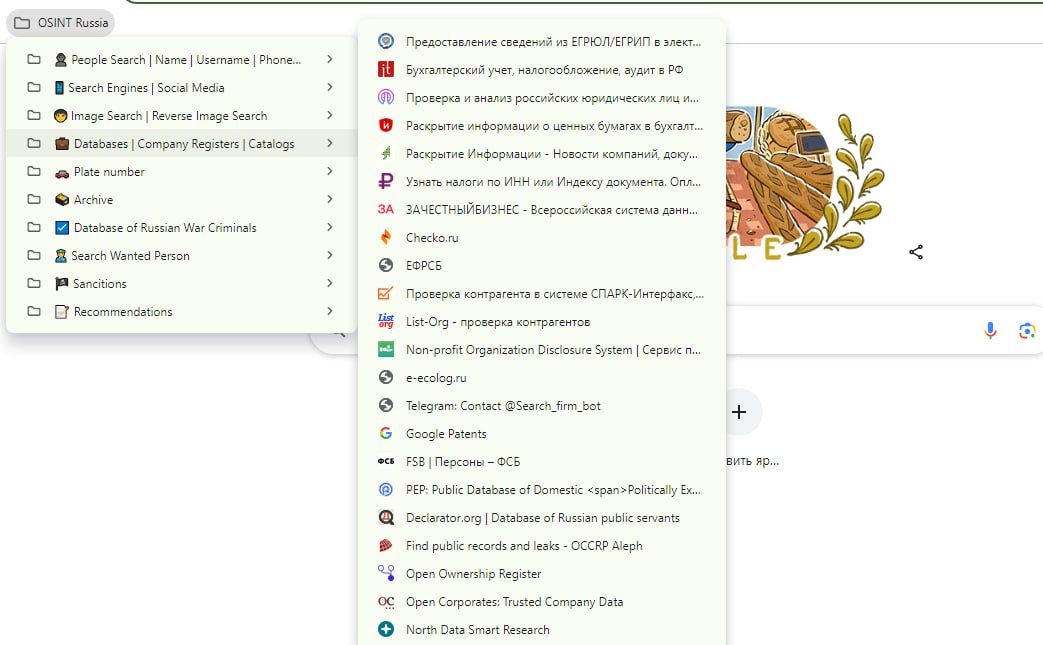Open the Archive bookmark folder
The height and width of the screenshot is (645, 1043).
coord(93,200)
